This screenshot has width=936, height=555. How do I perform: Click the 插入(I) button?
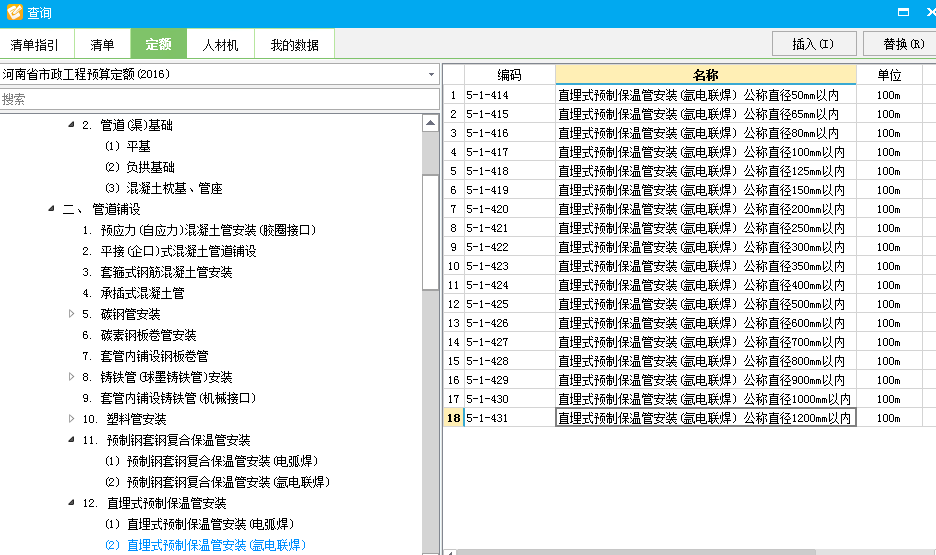(814, 44)
